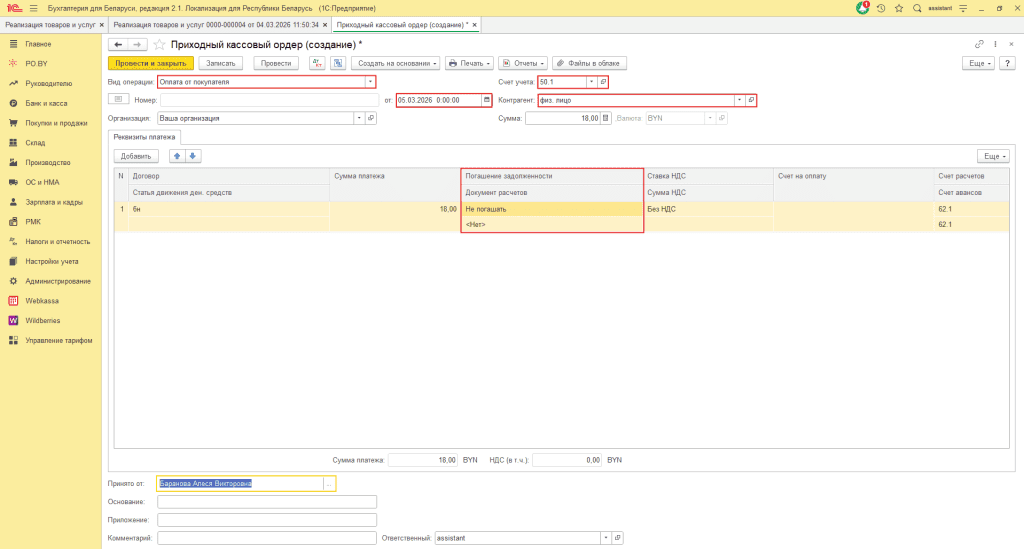Viewport: 1024px width, 549px height.
Task: Show accounting entries Дт/Кт icon
Action: (317, 63)
